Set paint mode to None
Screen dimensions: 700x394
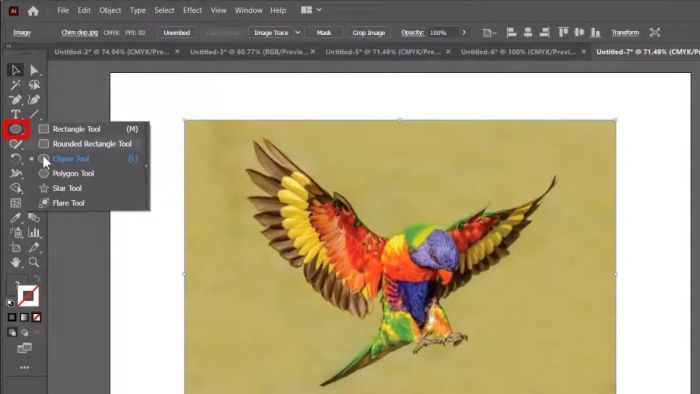(x=37, y=317)
